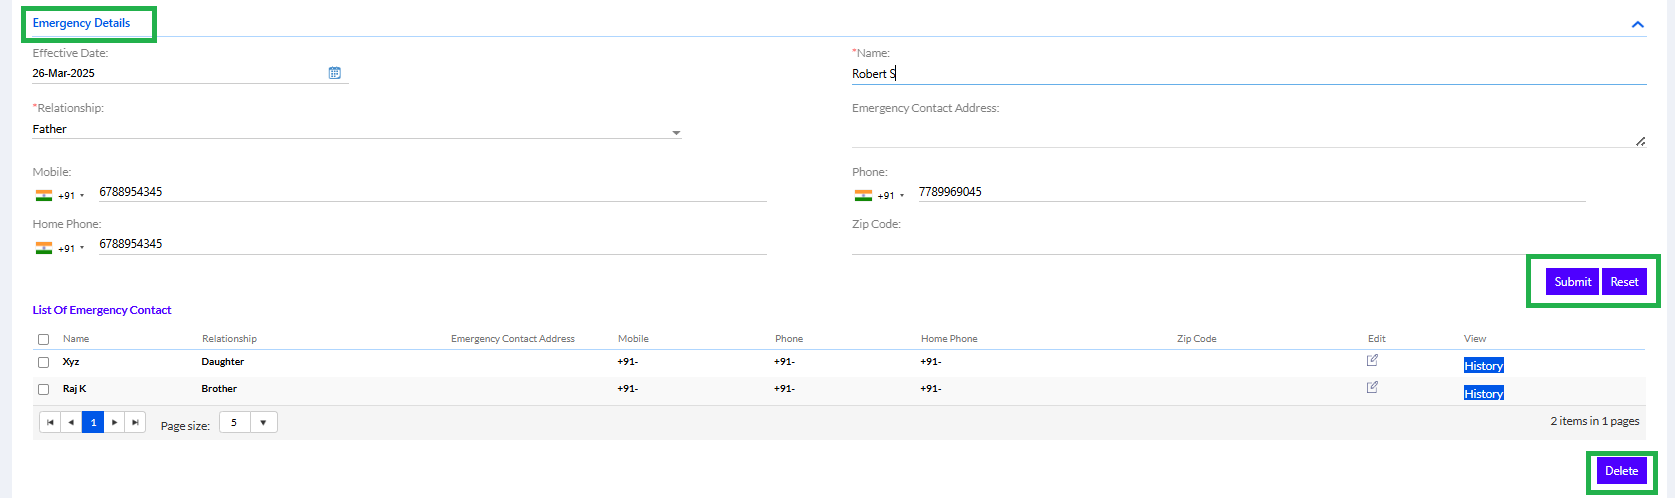
Task: Tick the checkbox for Raj K contact
Action: pyautogui.click(x=43, y=389)
